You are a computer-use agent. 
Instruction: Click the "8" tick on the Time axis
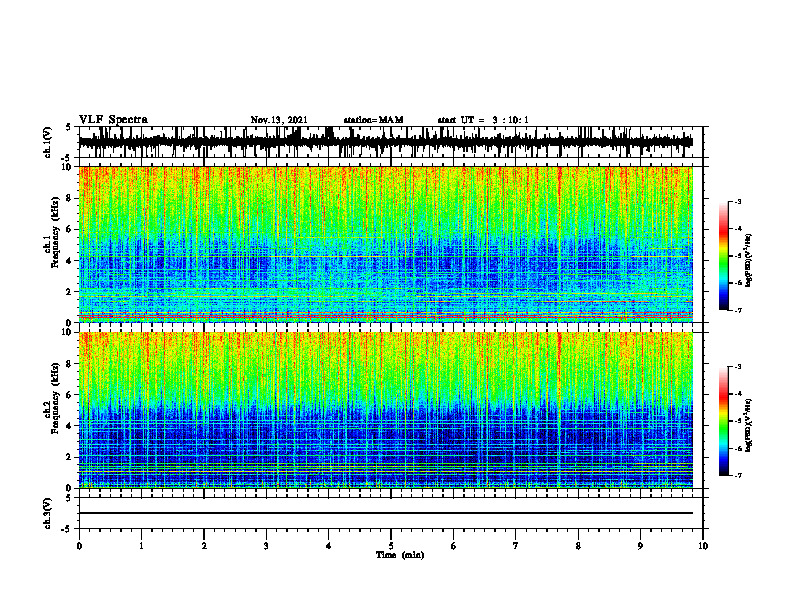[x=578, y=546]
